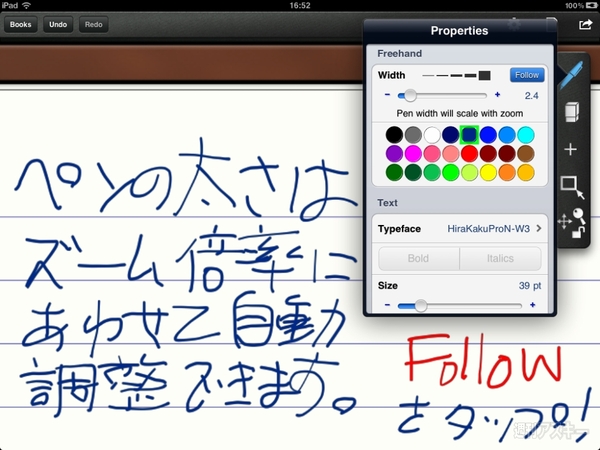600x450 pixels.
Task: Pick the white color swatch
Action: pos(432,135)
